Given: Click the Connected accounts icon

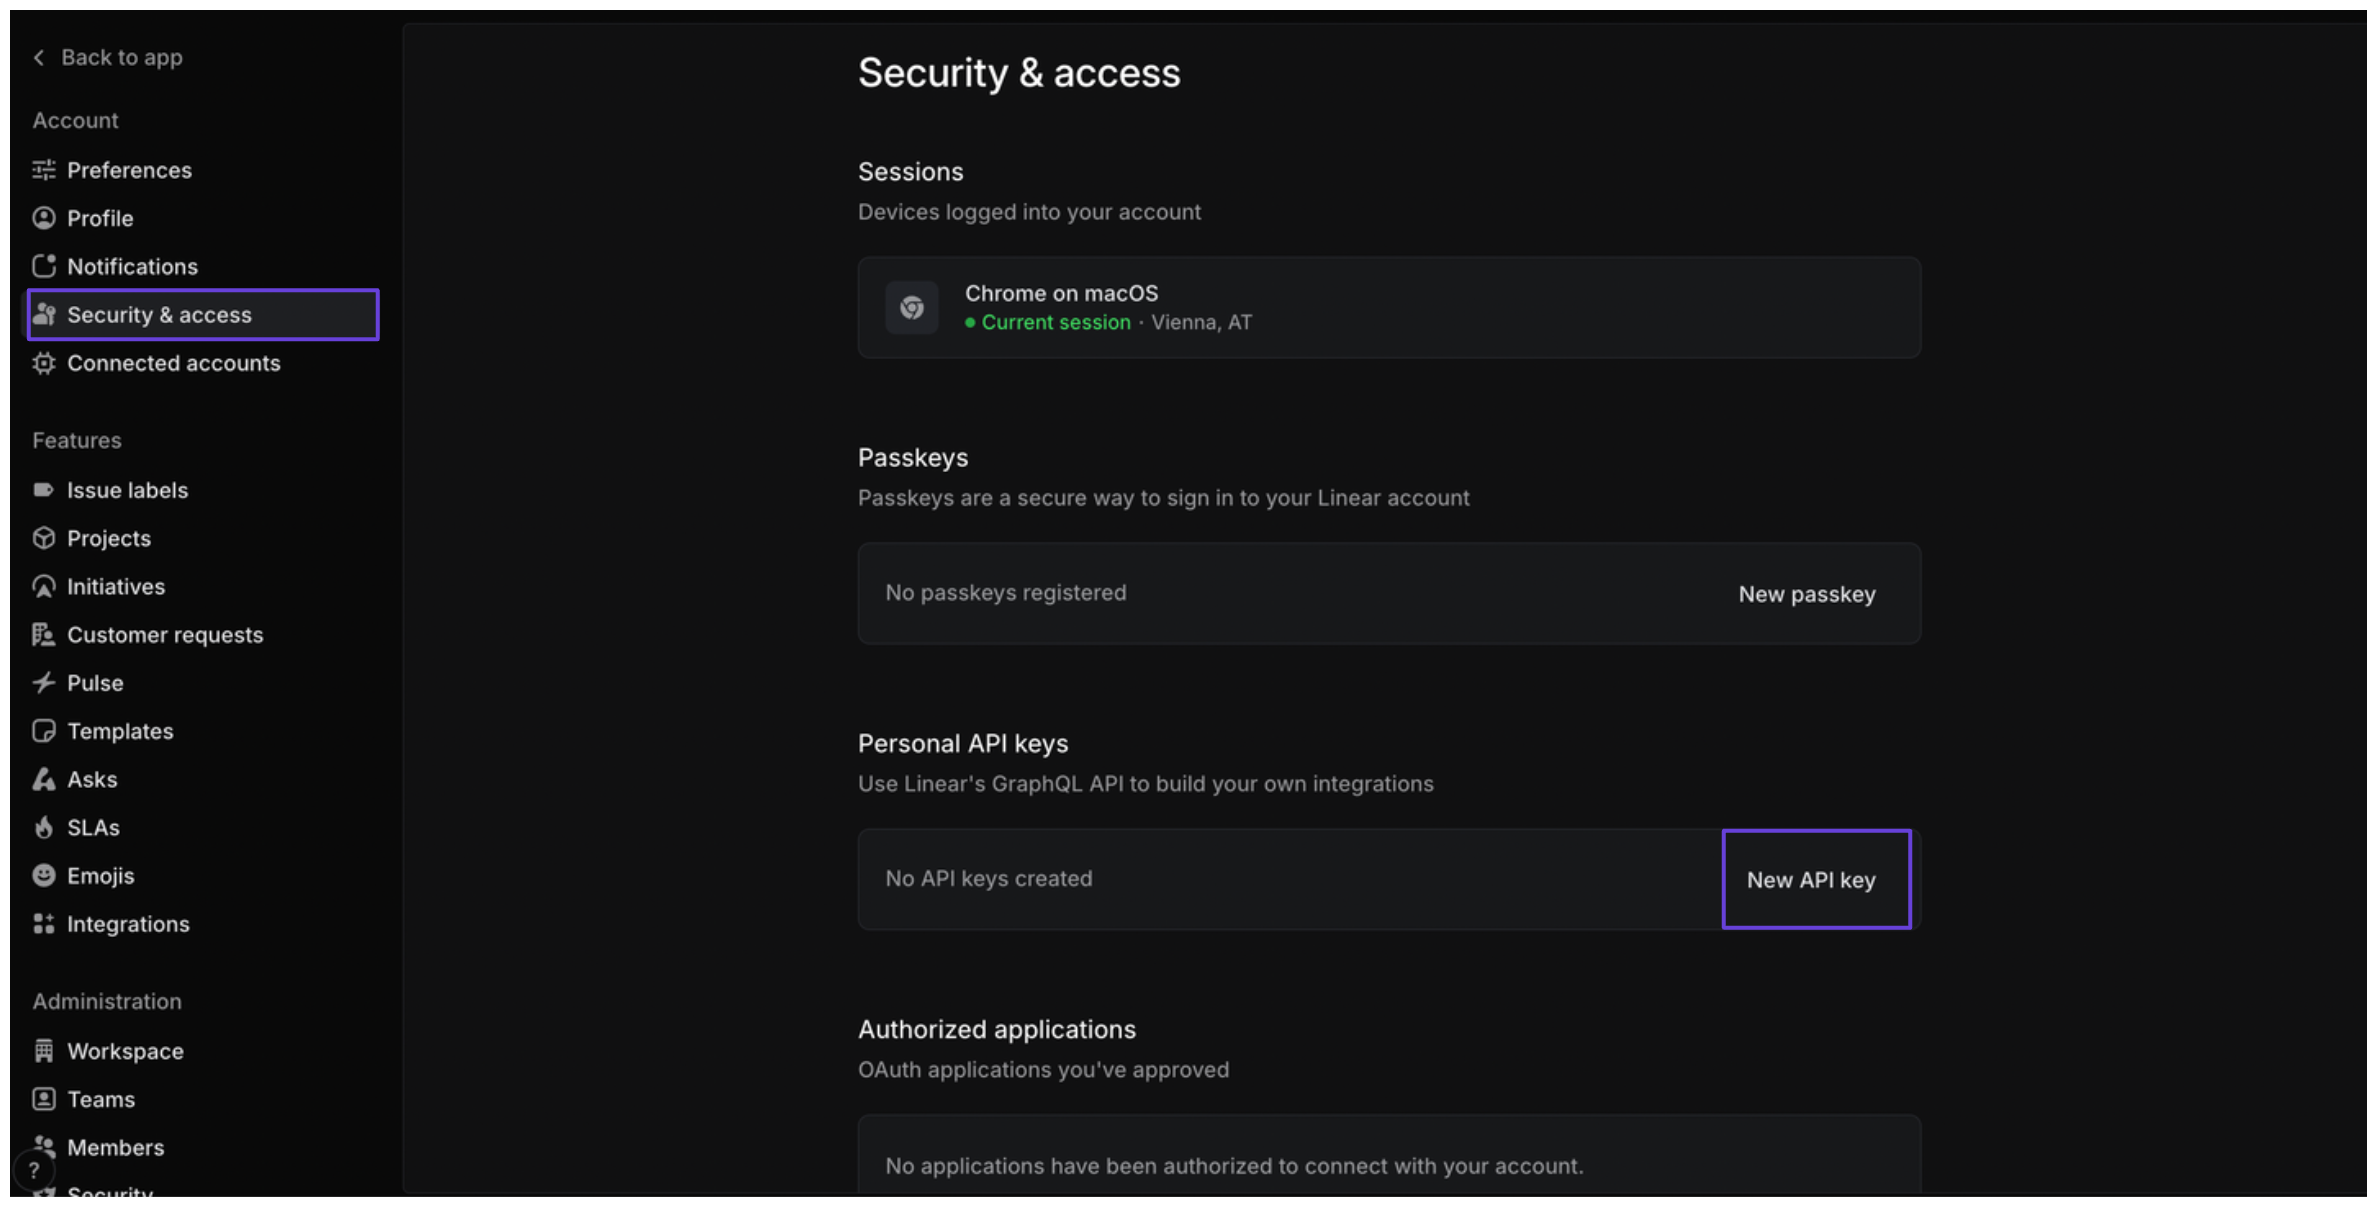Looking at the screenshot, I should point(43,363).
